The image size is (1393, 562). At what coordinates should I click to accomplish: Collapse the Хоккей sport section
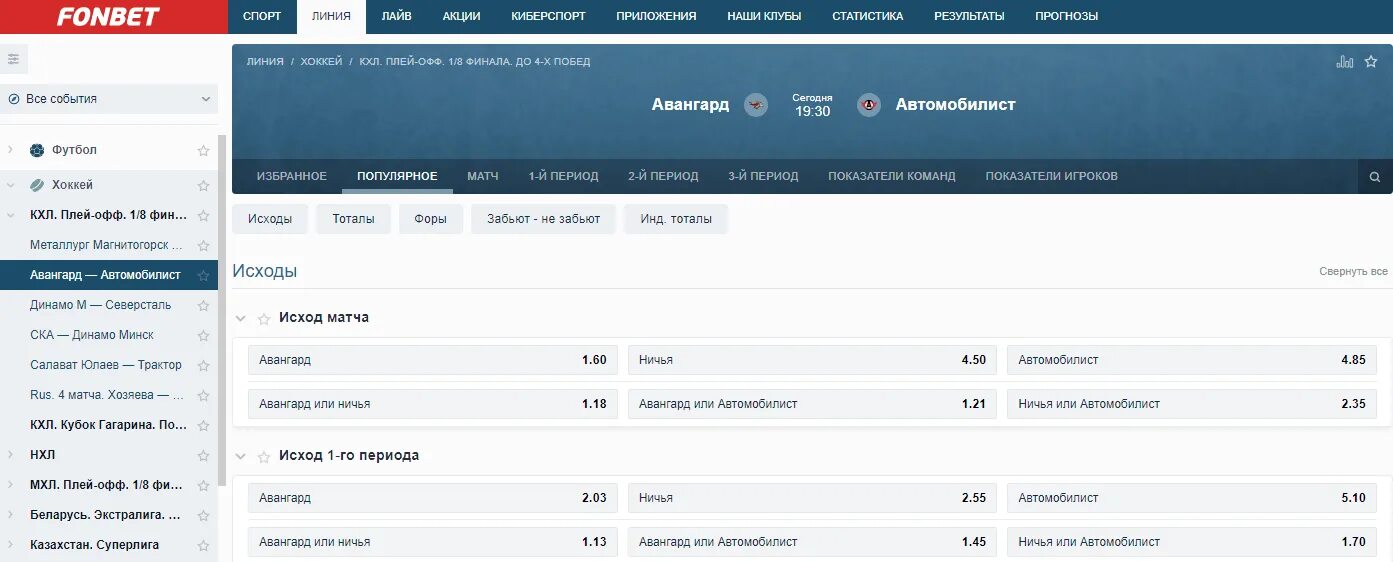[10, 185]
